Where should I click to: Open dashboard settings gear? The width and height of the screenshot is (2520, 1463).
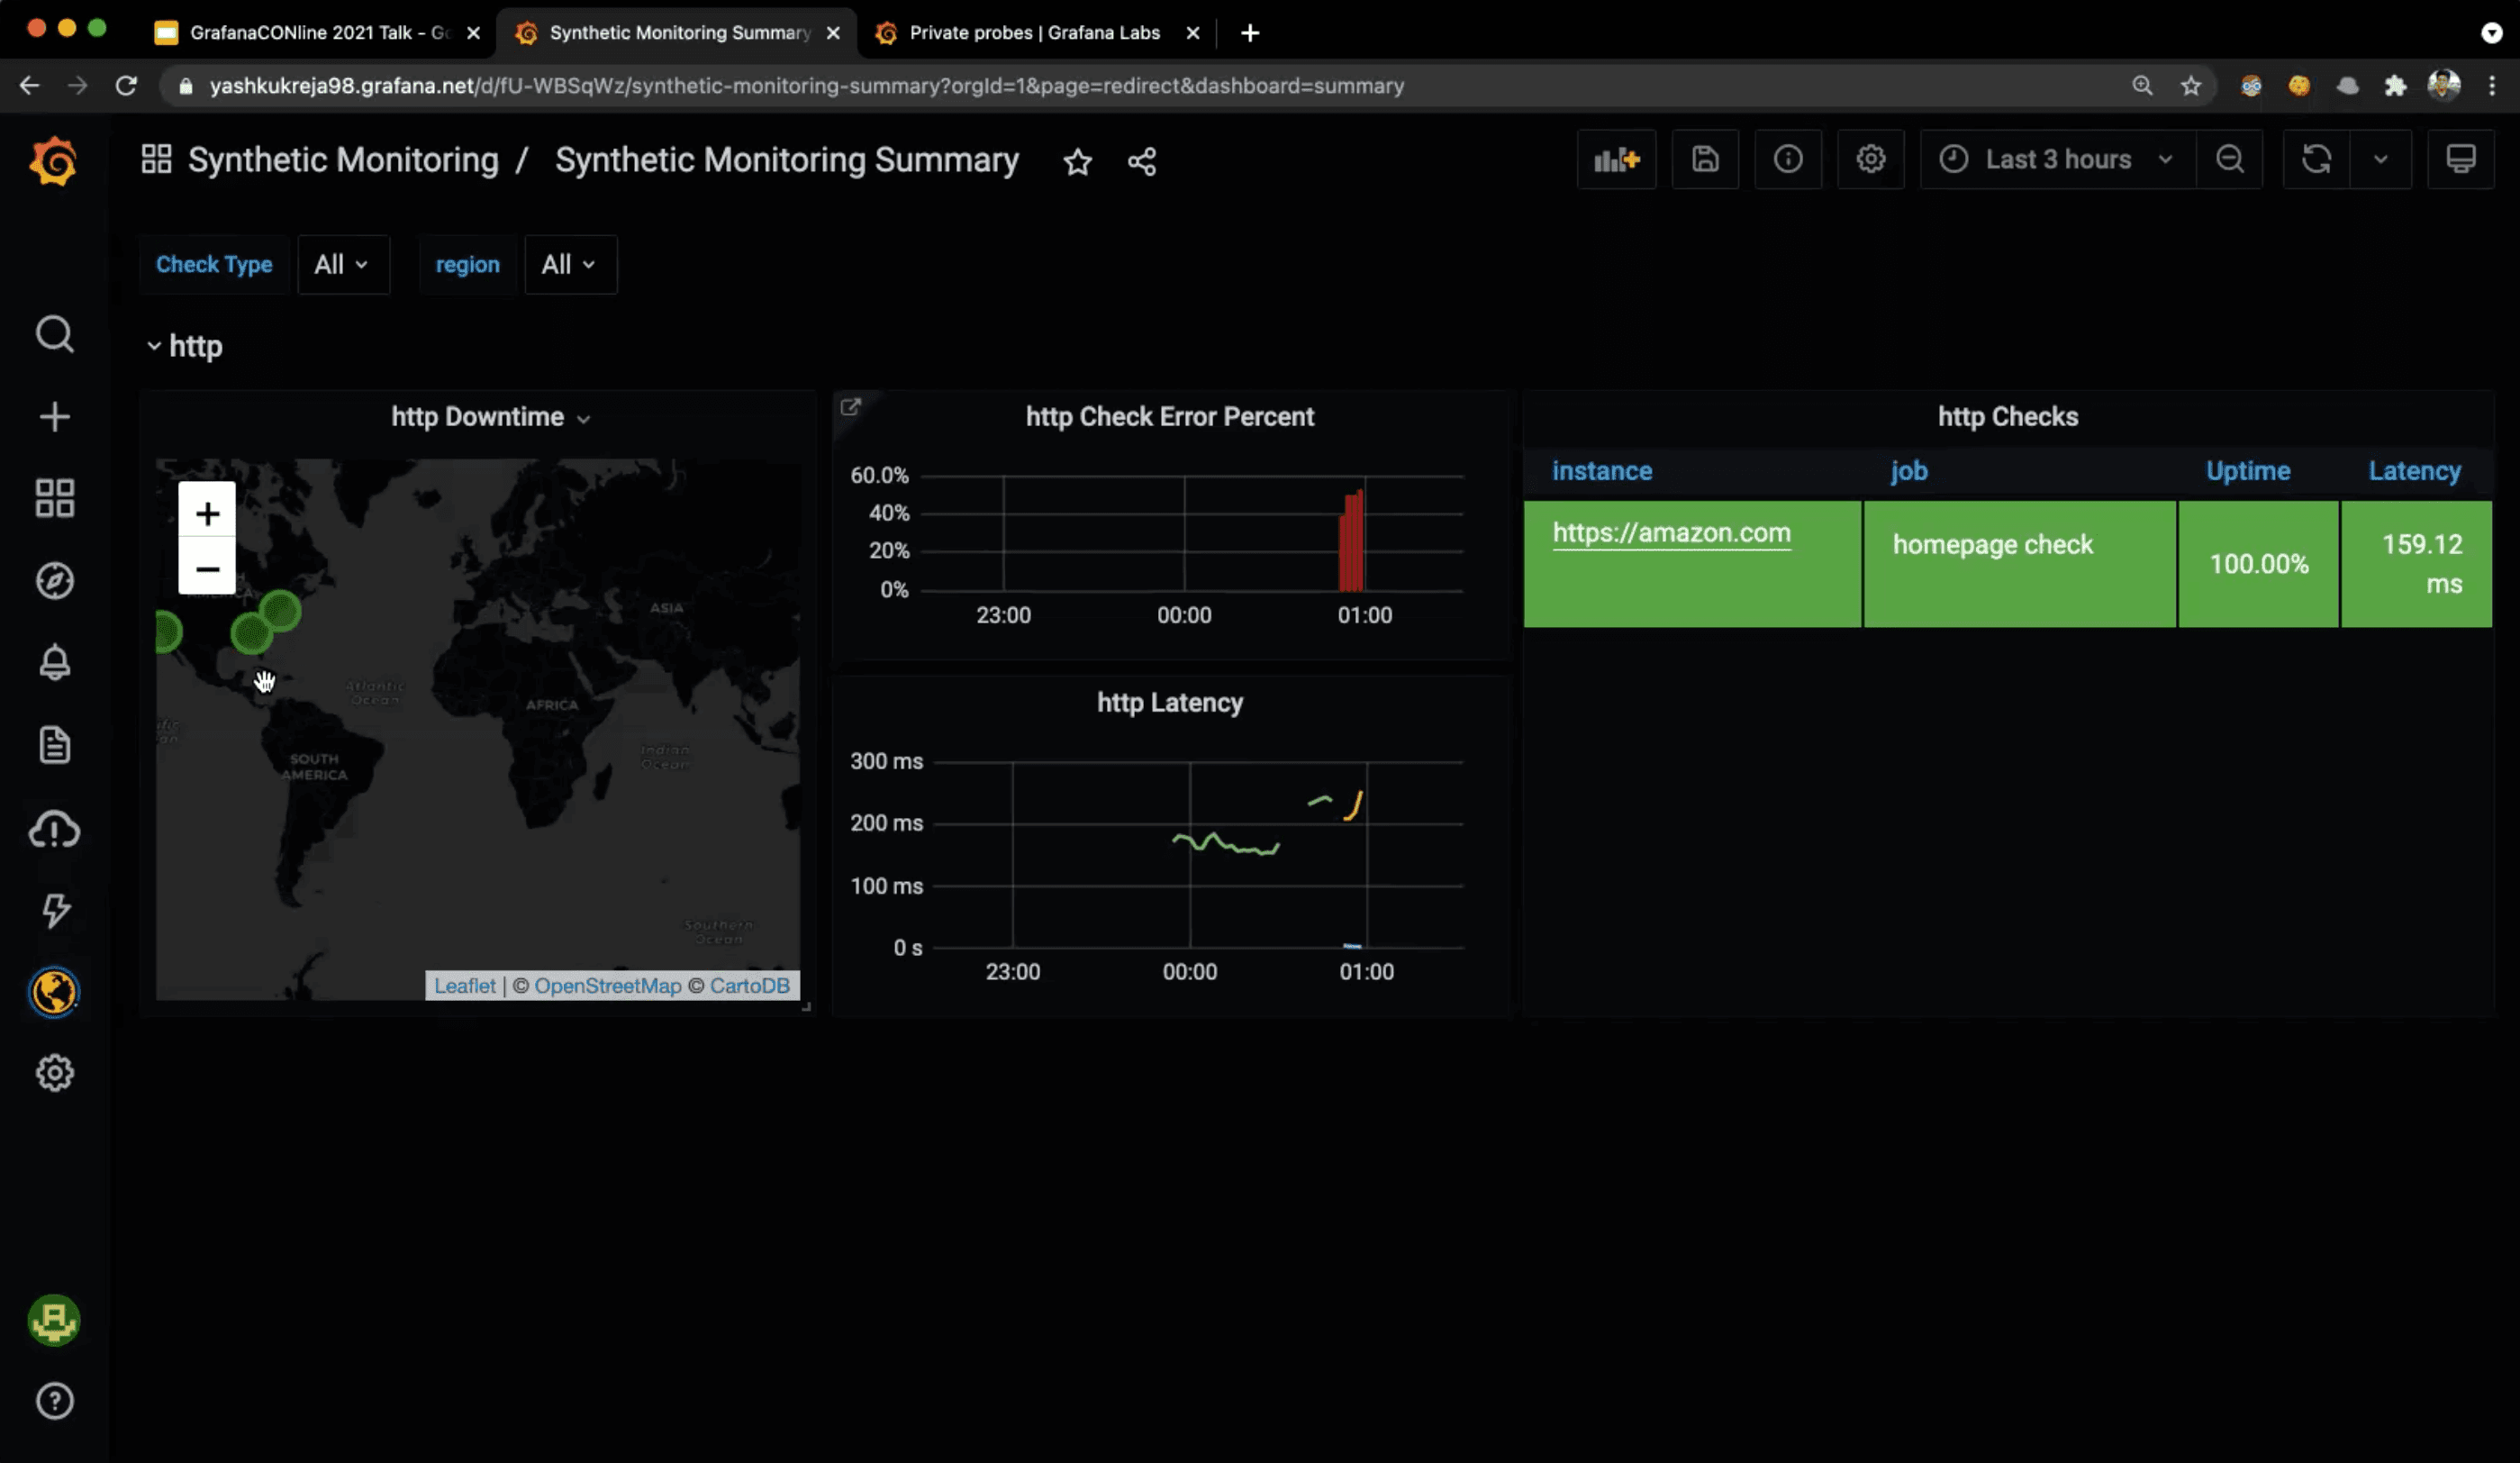[x=1870, y=160]
